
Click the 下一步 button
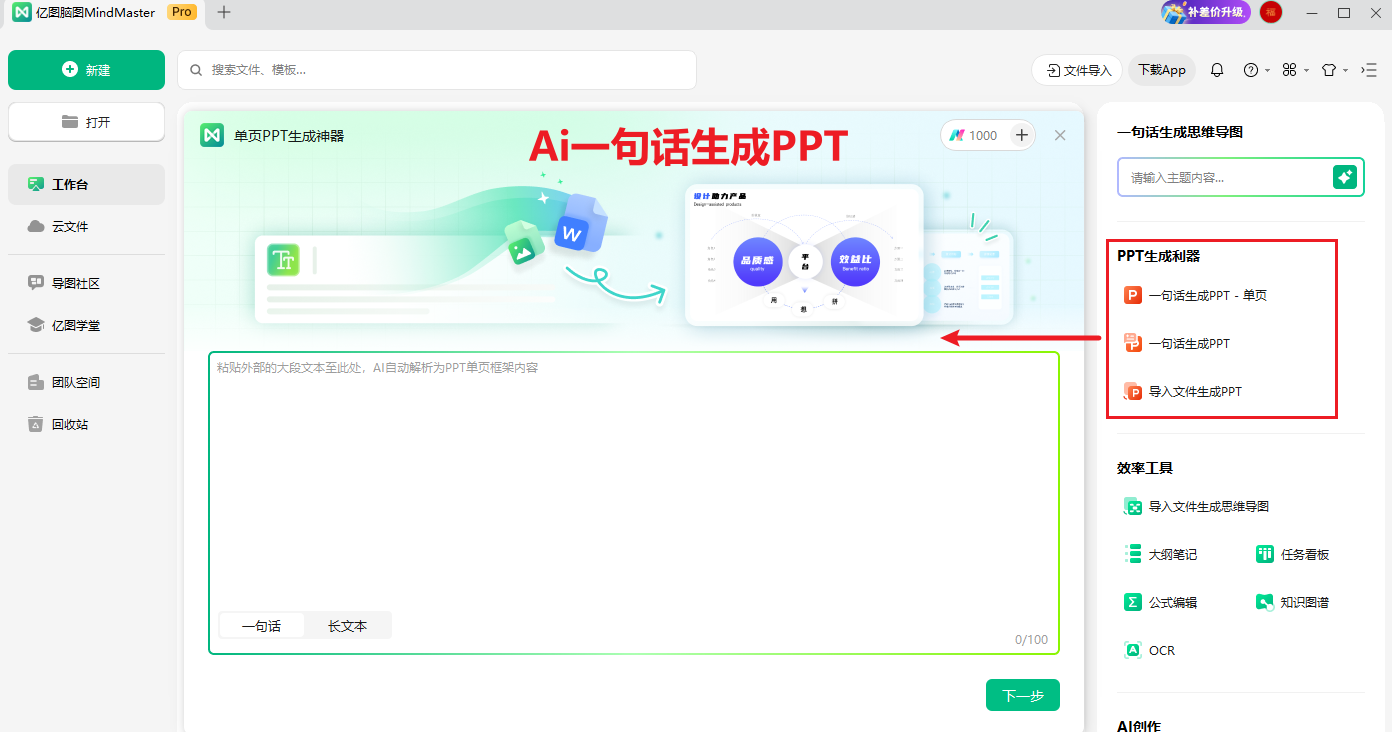1022,696
